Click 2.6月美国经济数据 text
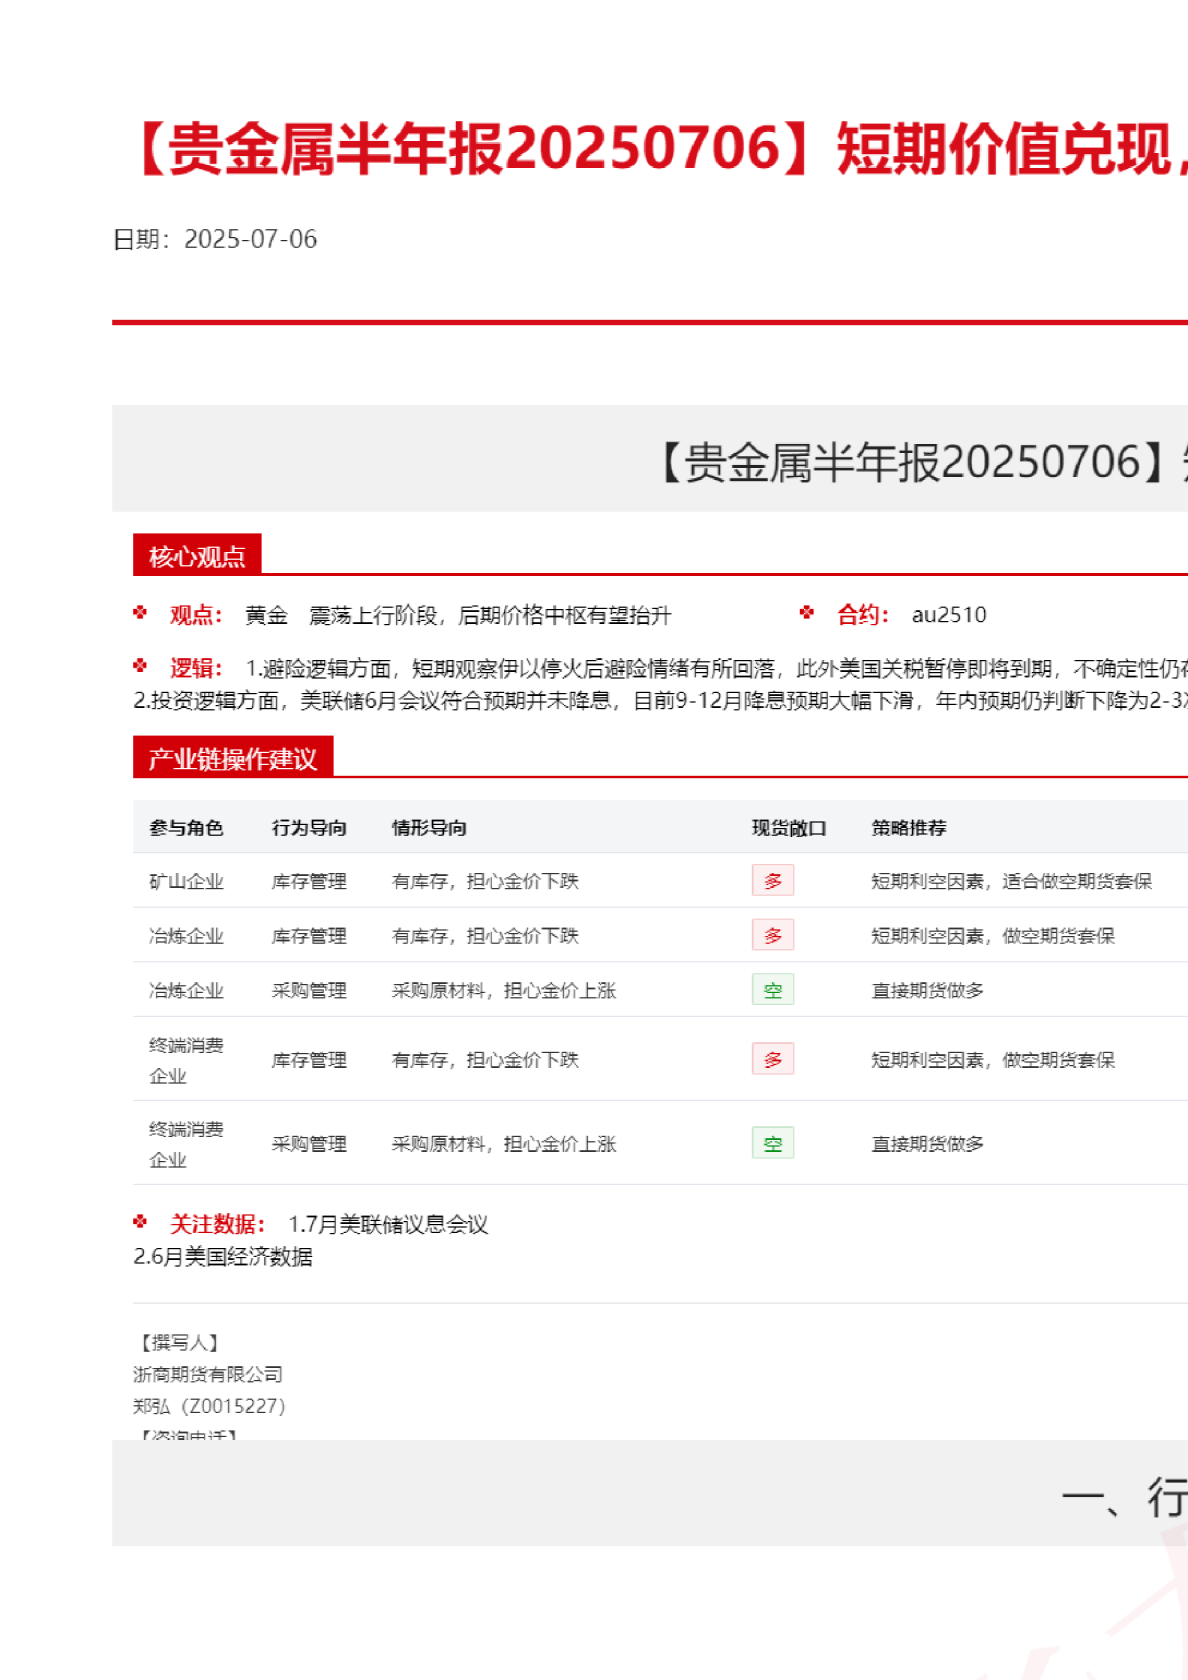 click(223, 1257)
